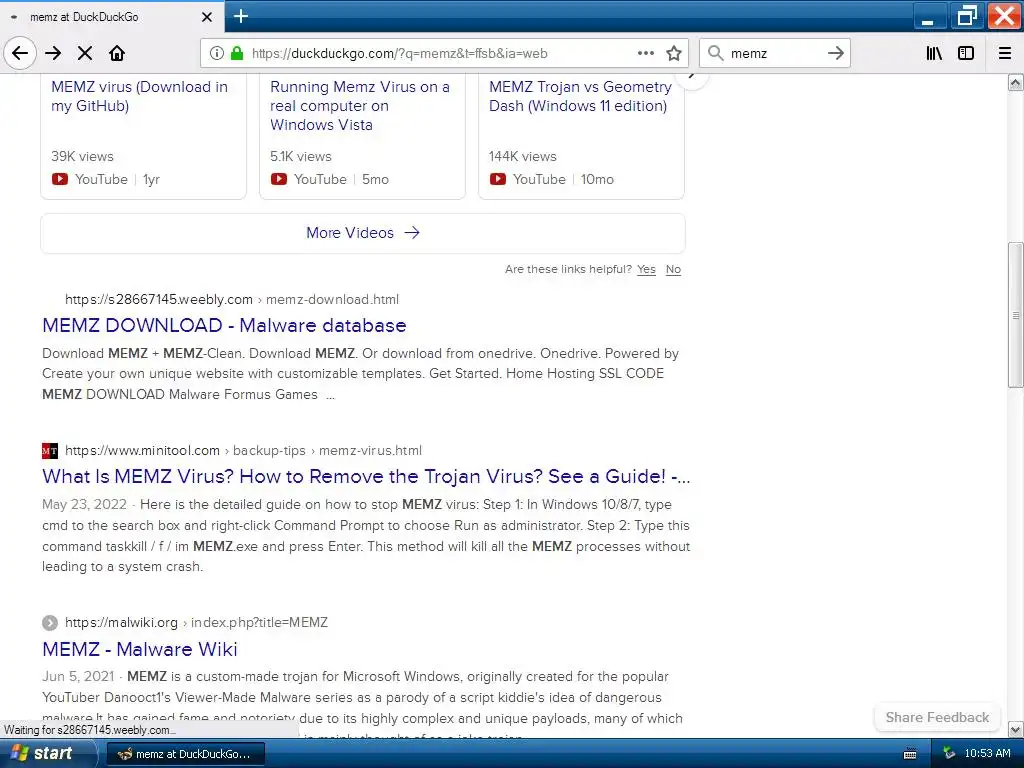Click the 39K views text
This screenshot has height=768, width=1024.
click(x=82, y=157)
